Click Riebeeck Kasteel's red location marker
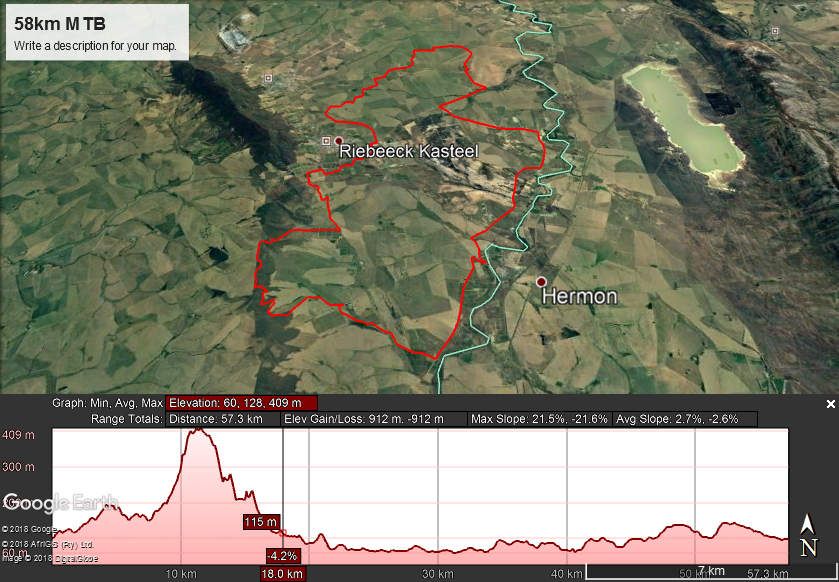The width and height of the screenshot is (839, 582). [x=339, y=142]
